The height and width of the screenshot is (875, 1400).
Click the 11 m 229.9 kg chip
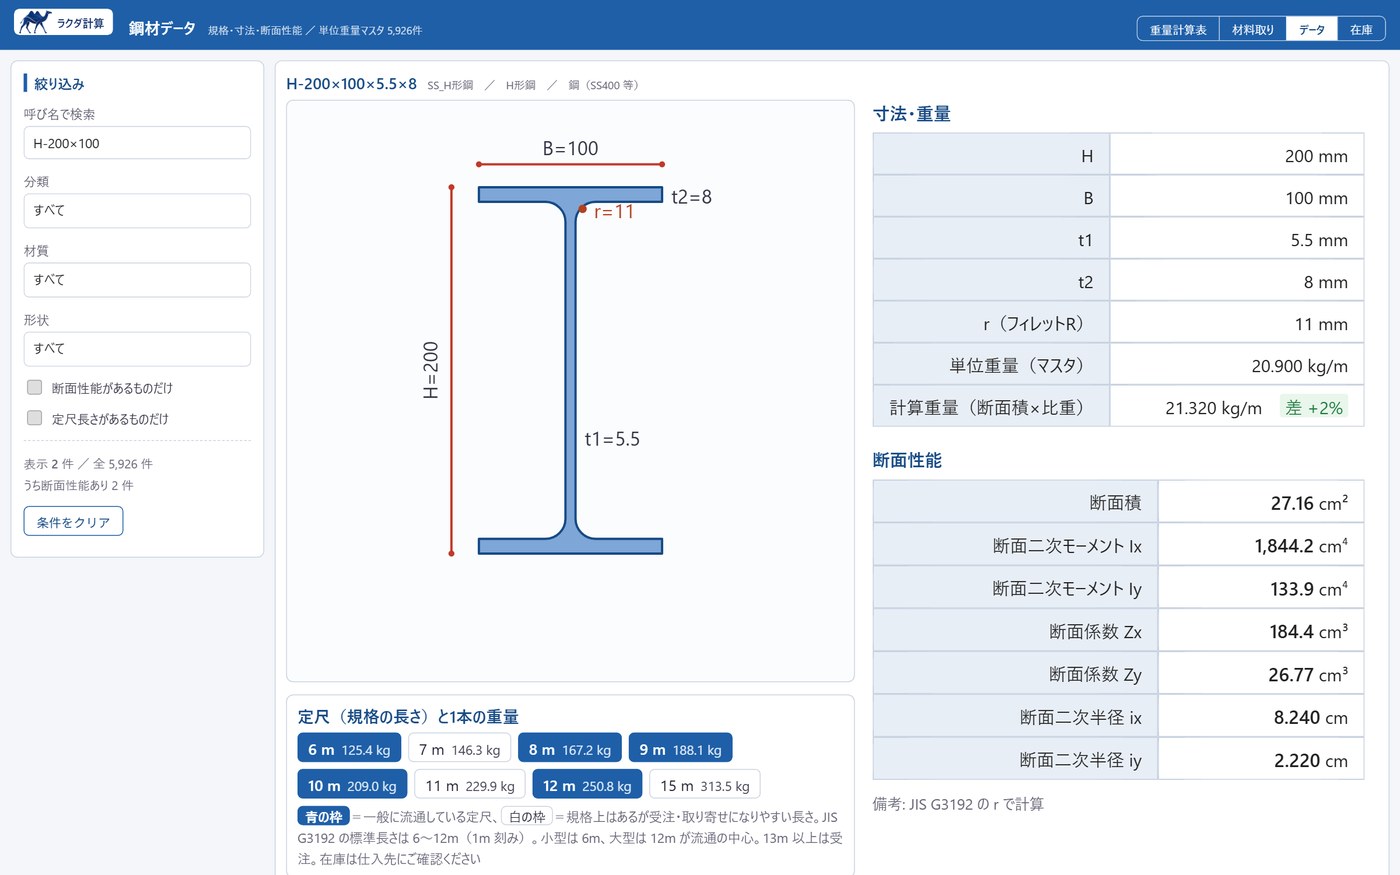[470, 784]
